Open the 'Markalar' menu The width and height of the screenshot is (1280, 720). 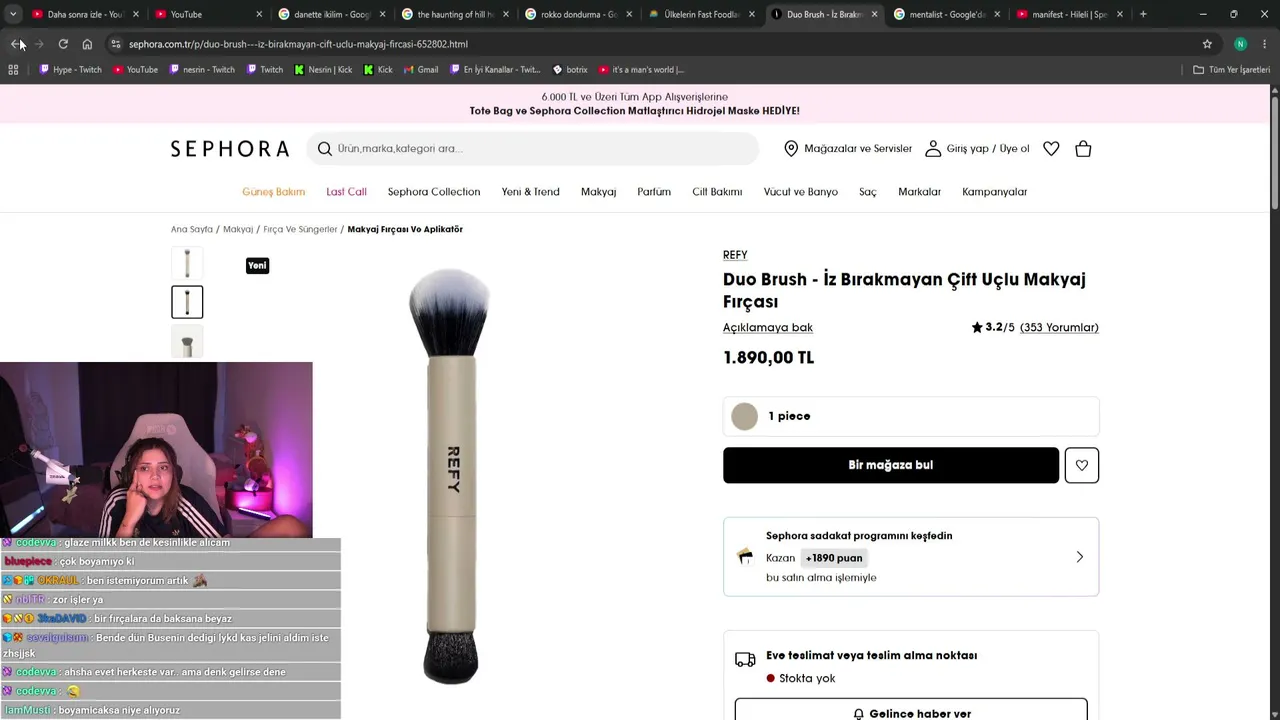click(x=919, y=192)
